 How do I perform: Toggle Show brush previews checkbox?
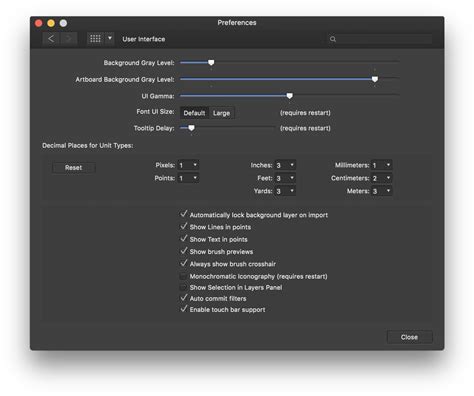coord(183,251)
